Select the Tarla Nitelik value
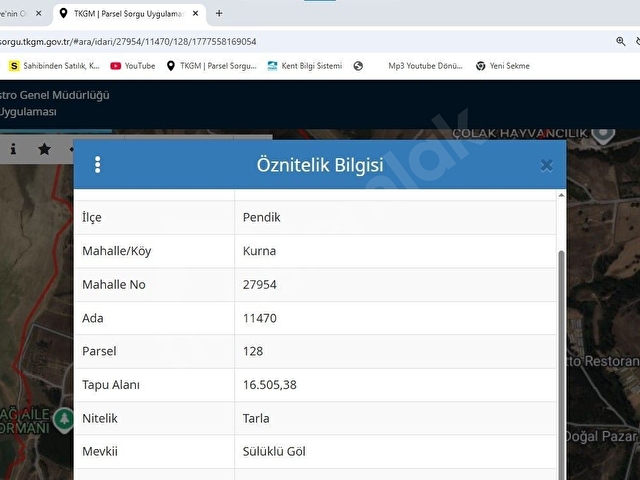 point(256,418)
